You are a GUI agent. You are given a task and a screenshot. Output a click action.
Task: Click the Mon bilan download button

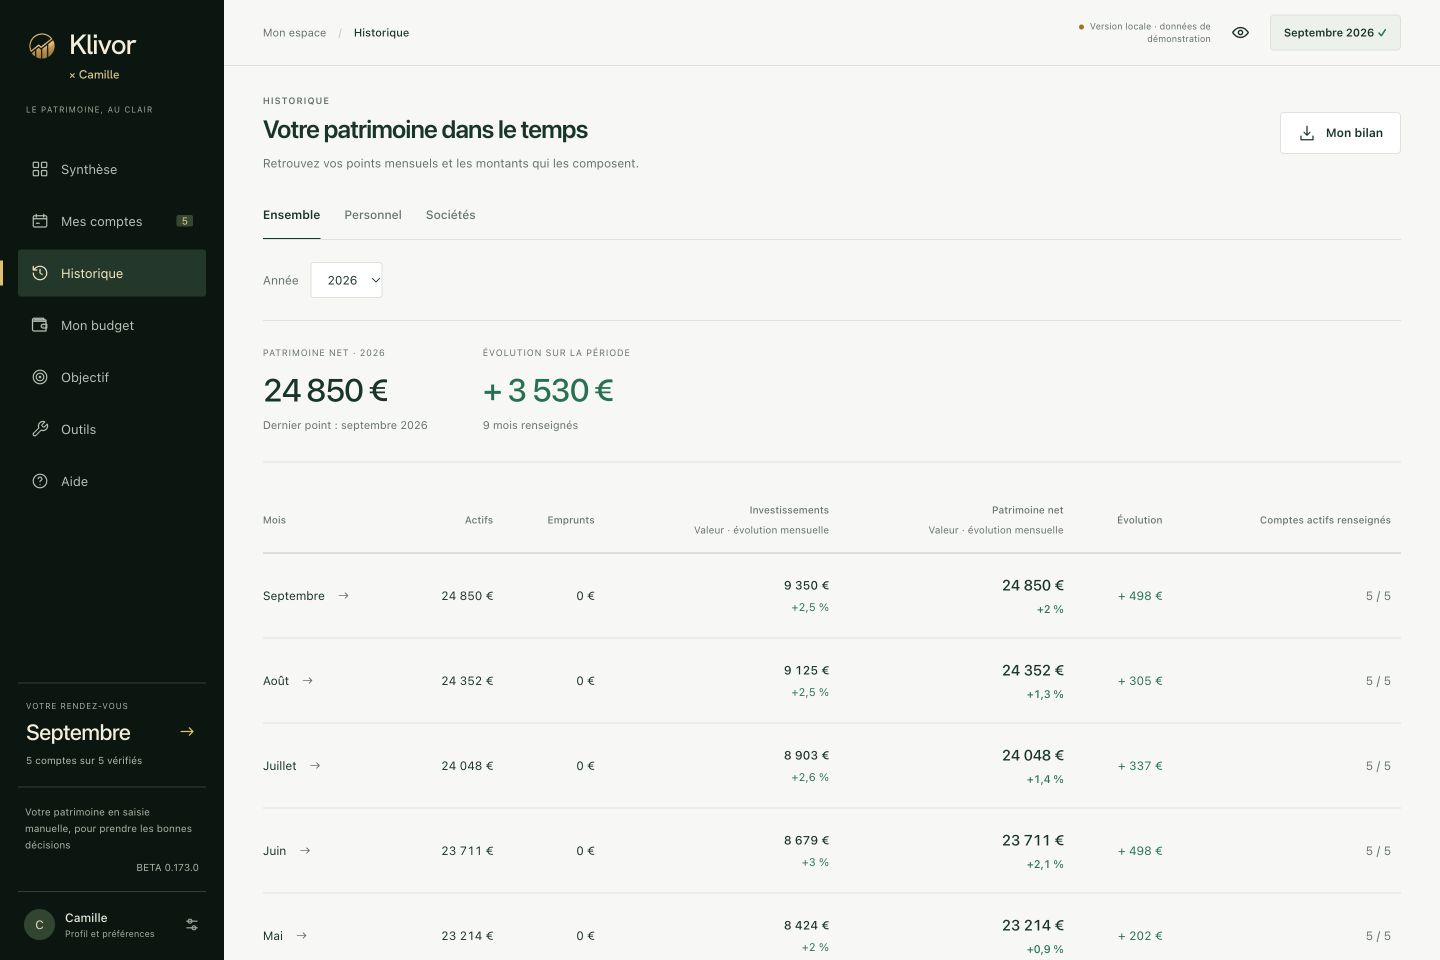point(1340,133)
